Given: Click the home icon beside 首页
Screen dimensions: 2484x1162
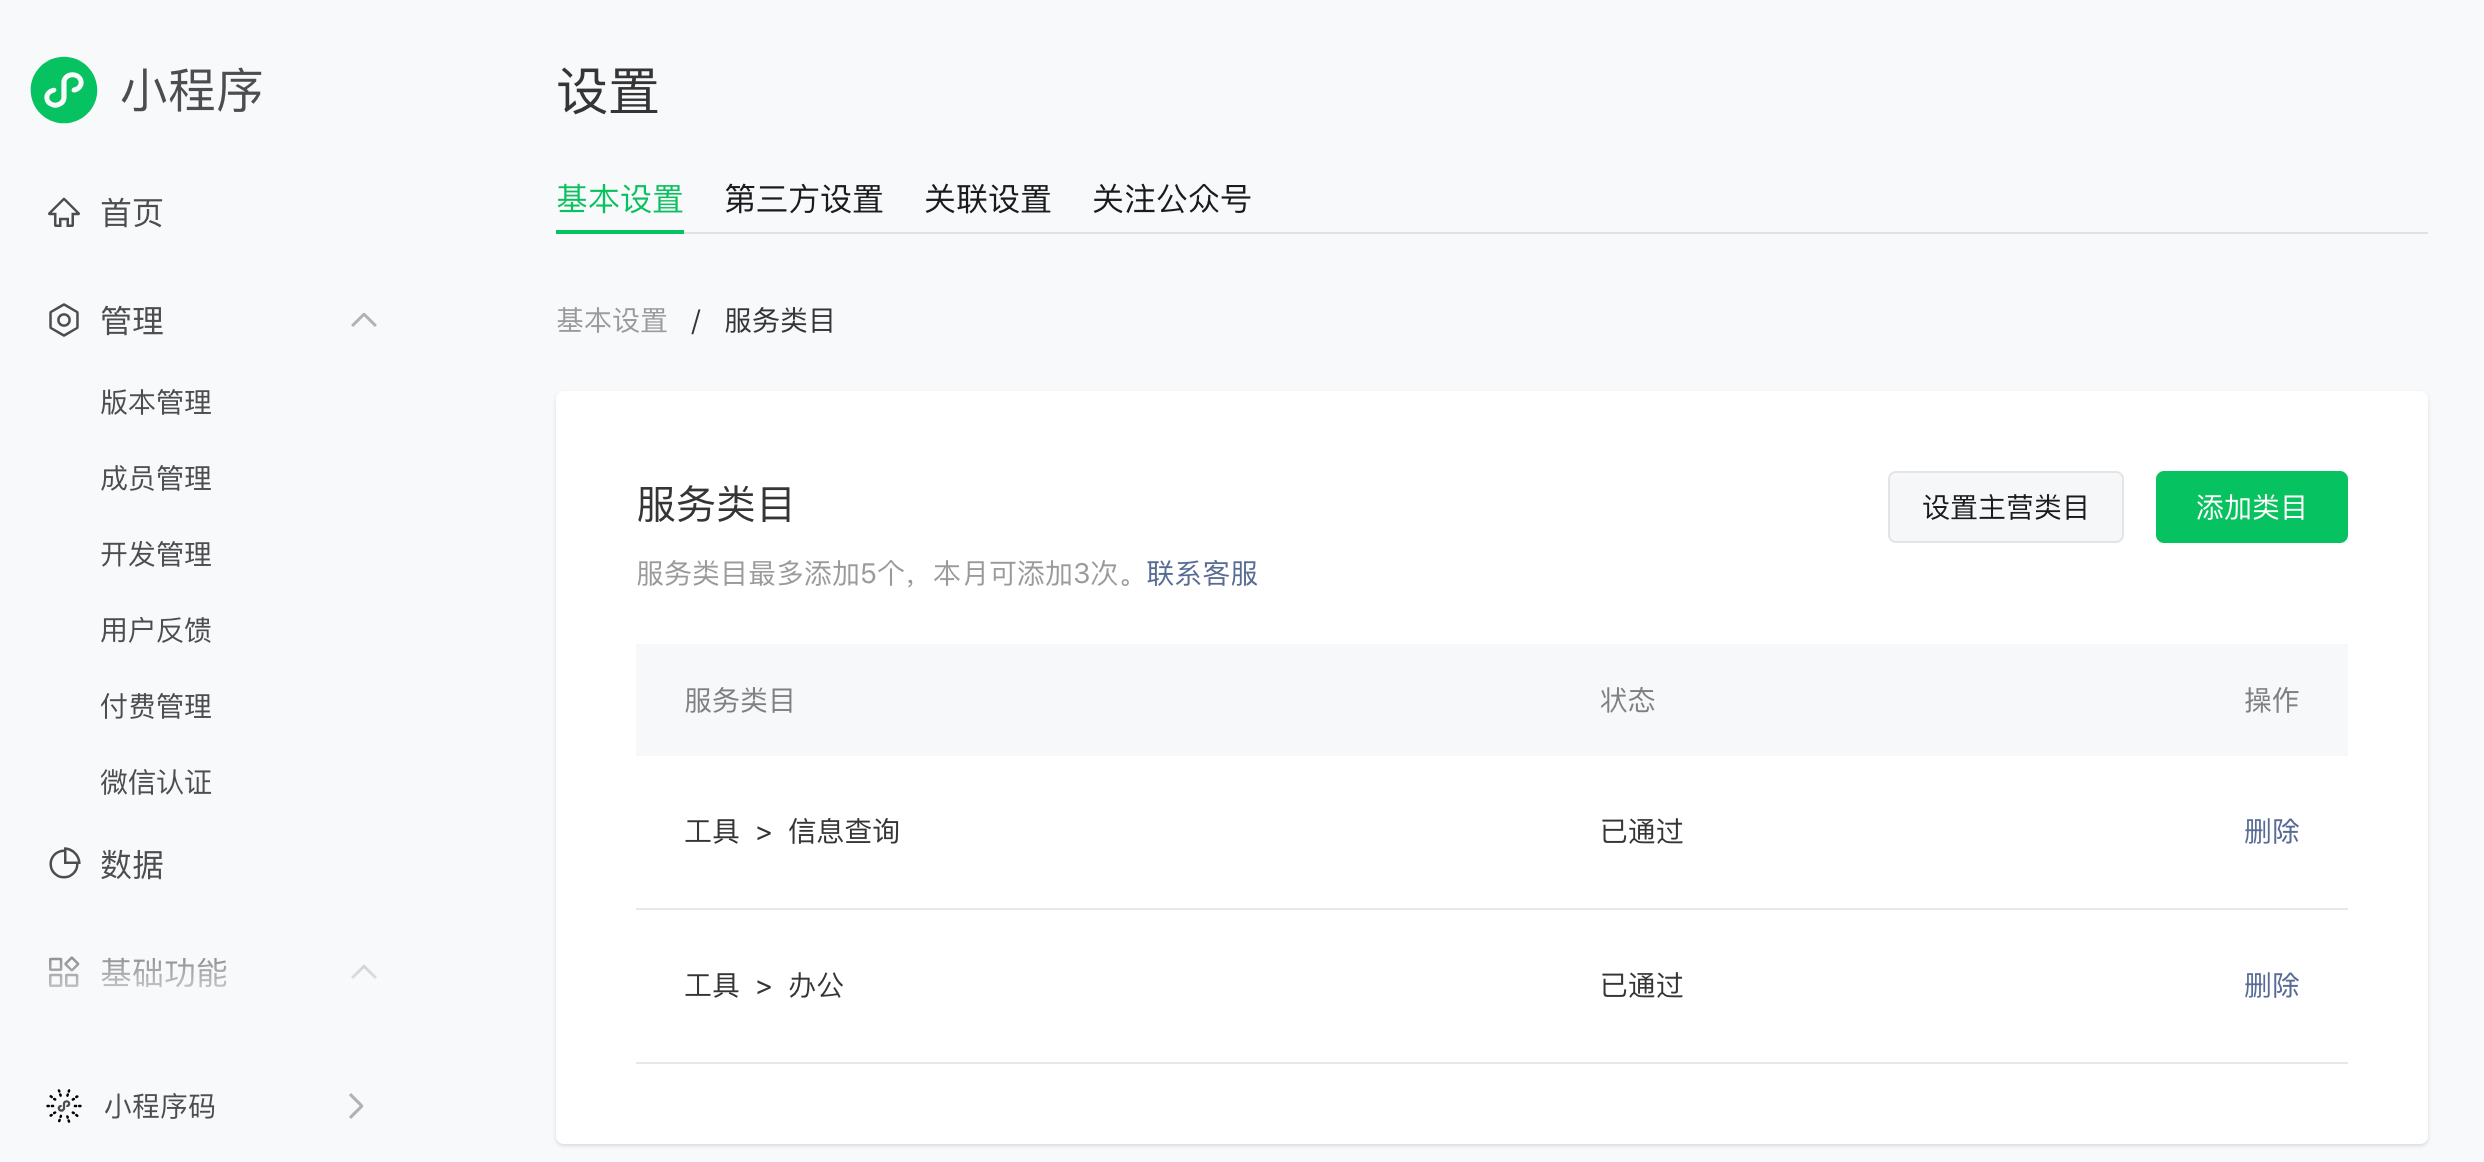Looking at the screenshot, I should (64, 213).
